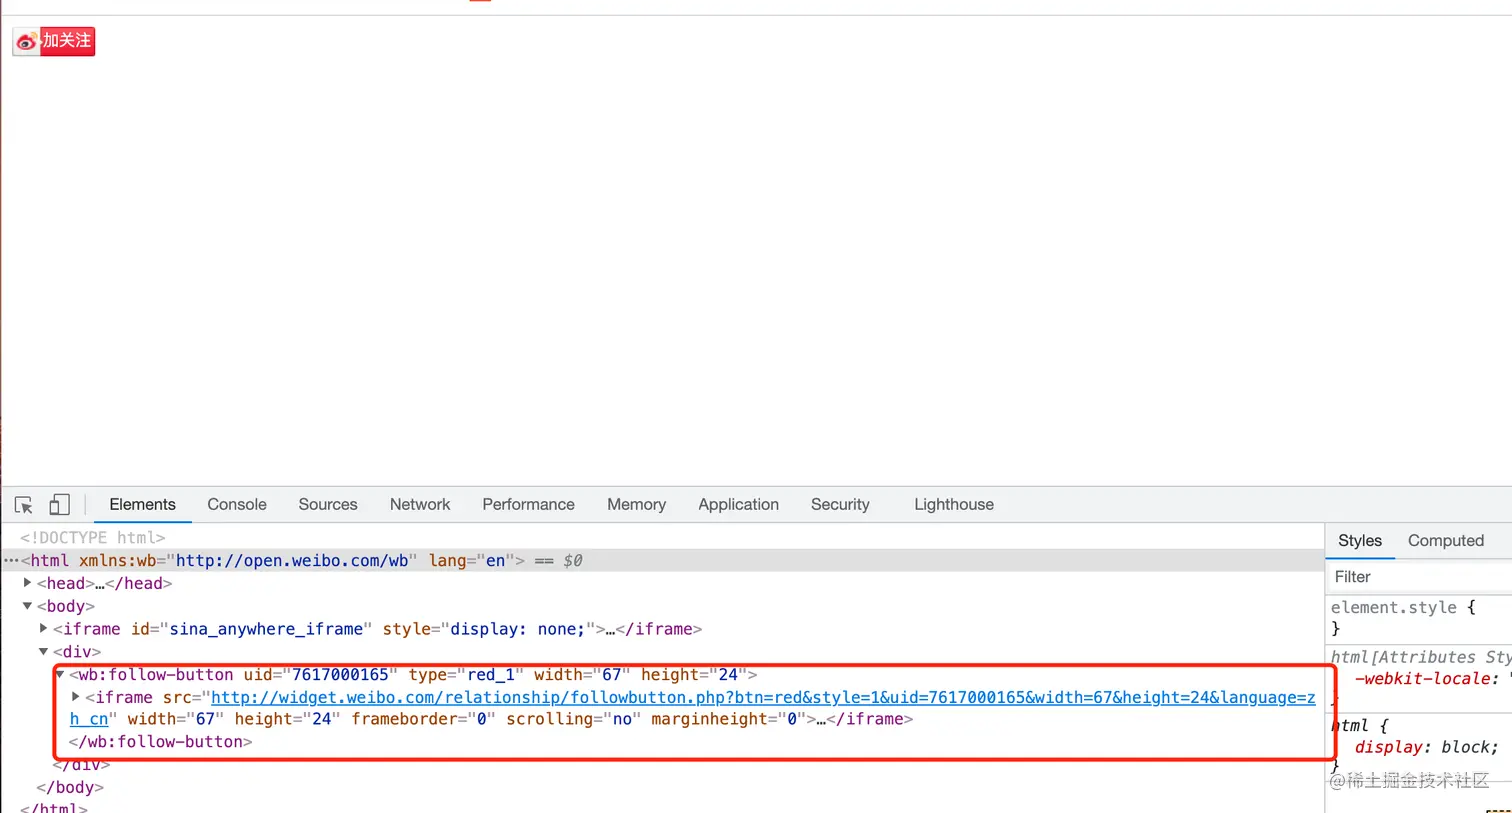Open the Console tab

(x=237, y=505)
